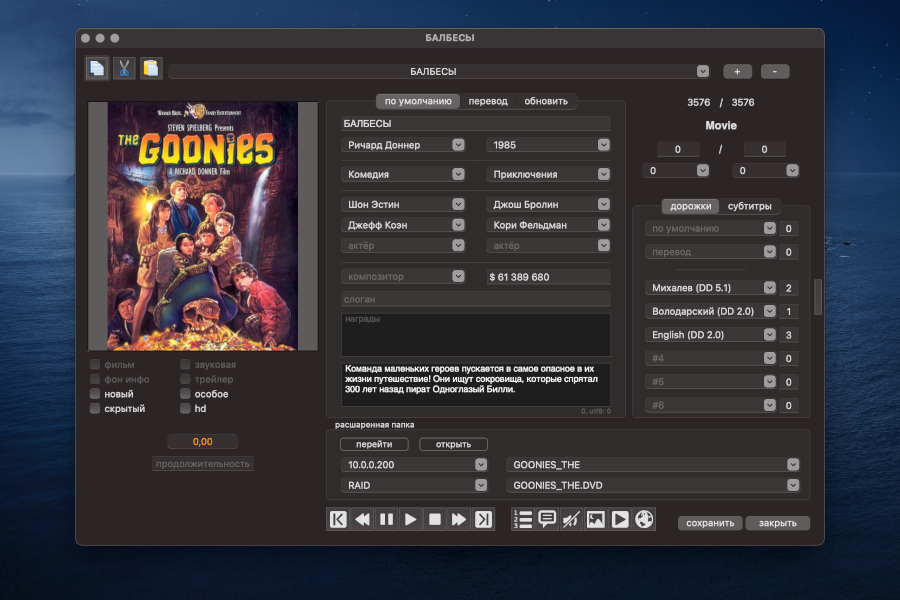Click the orange rating value 0,00

(203, 442)
